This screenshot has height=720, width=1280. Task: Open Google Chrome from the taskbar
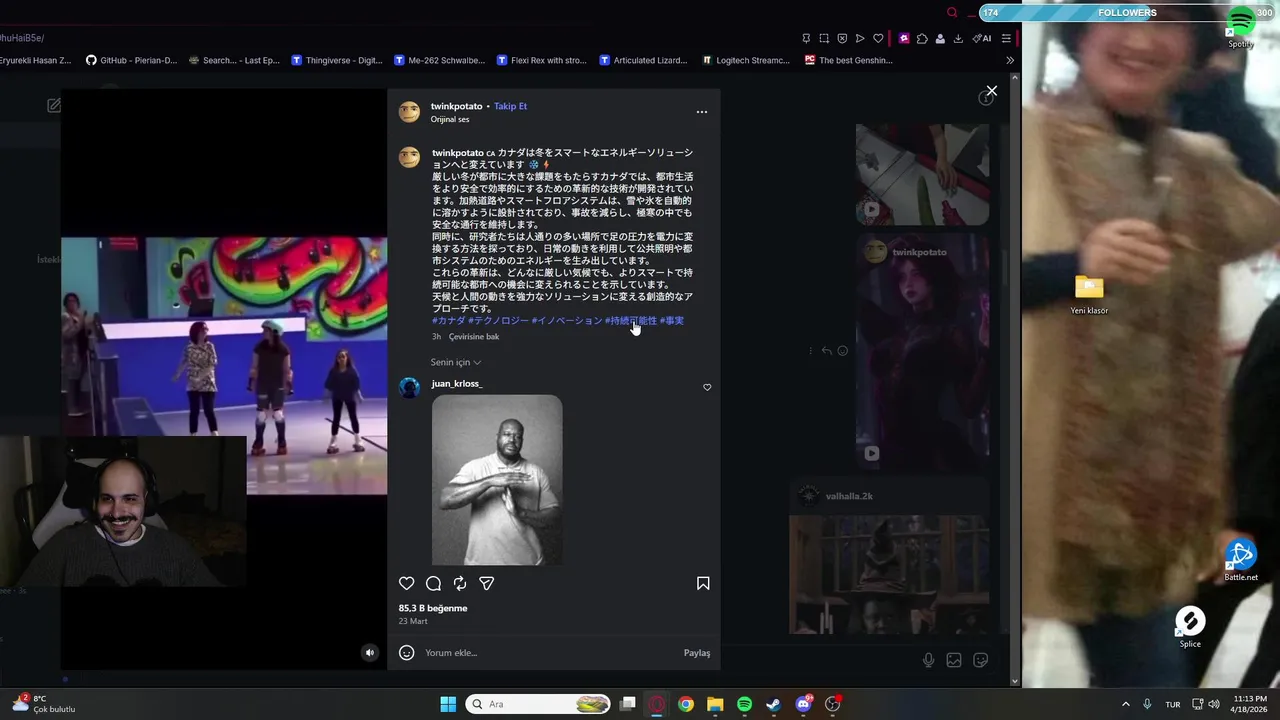685,704
